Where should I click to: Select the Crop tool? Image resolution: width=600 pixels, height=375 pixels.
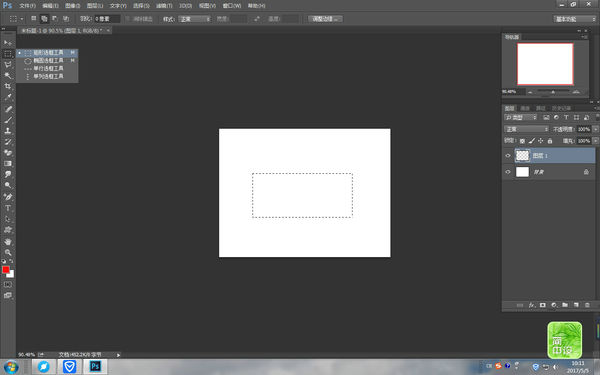[8, 86]
